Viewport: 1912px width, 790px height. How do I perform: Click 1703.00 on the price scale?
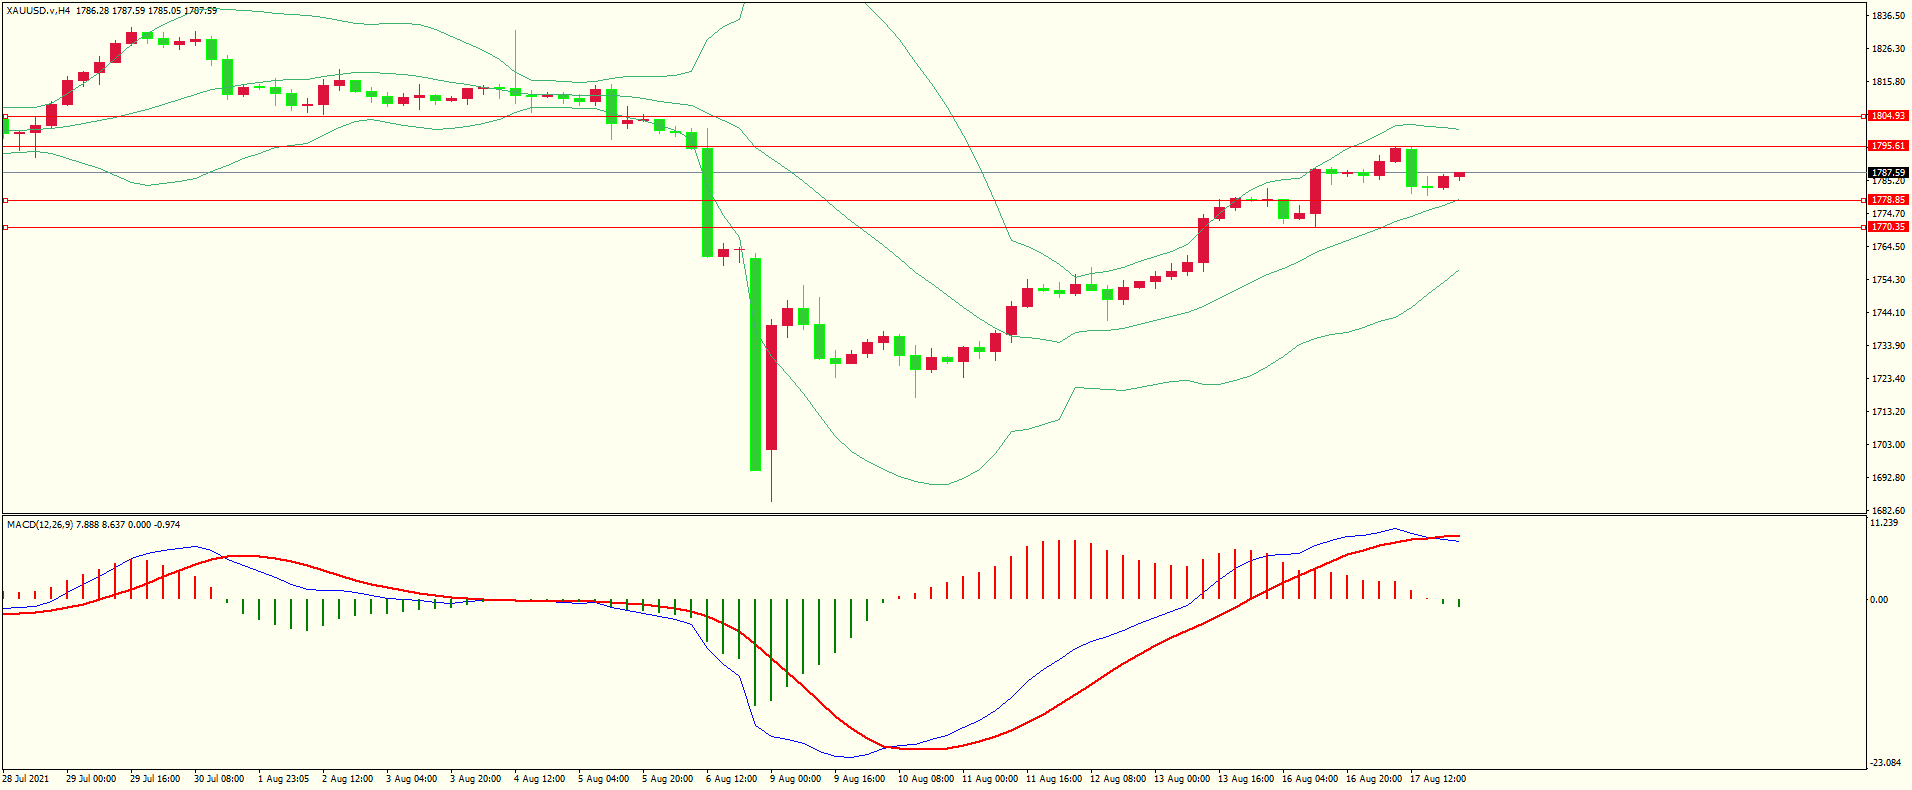[x=1888, y=445]
